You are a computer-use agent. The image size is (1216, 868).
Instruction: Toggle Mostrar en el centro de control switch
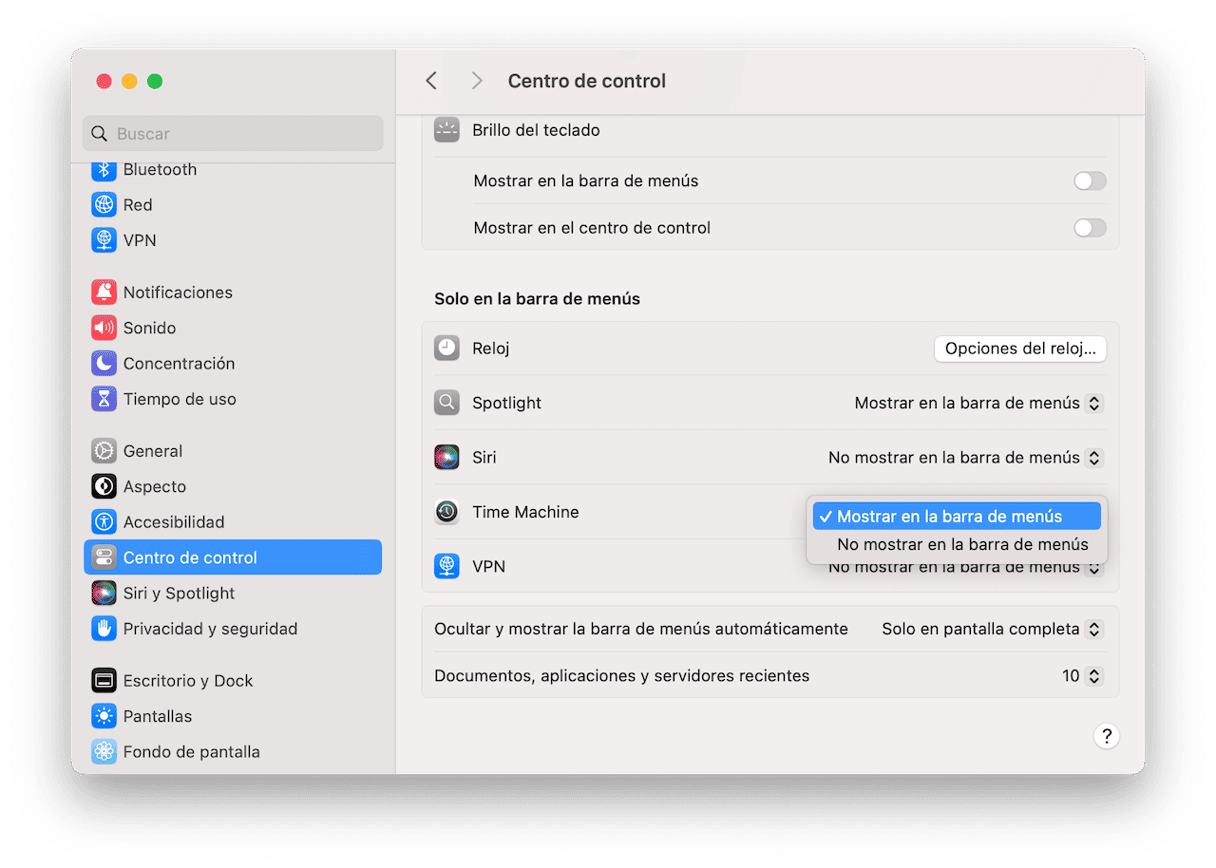point(1089,228)
